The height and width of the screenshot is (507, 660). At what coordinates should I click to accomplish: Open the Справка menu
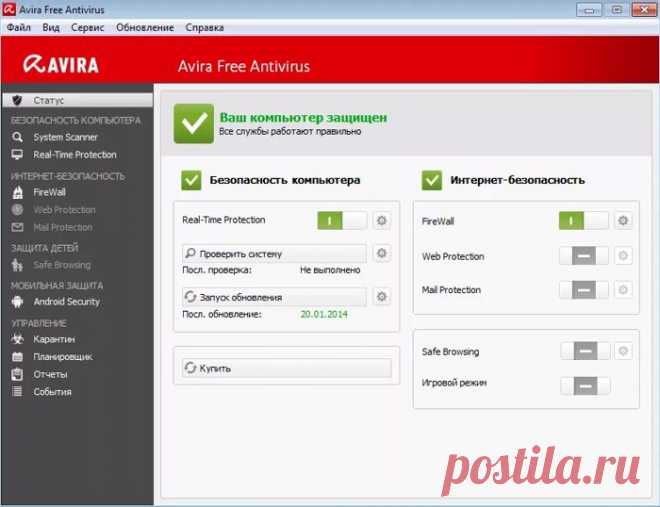coord(205,27)
